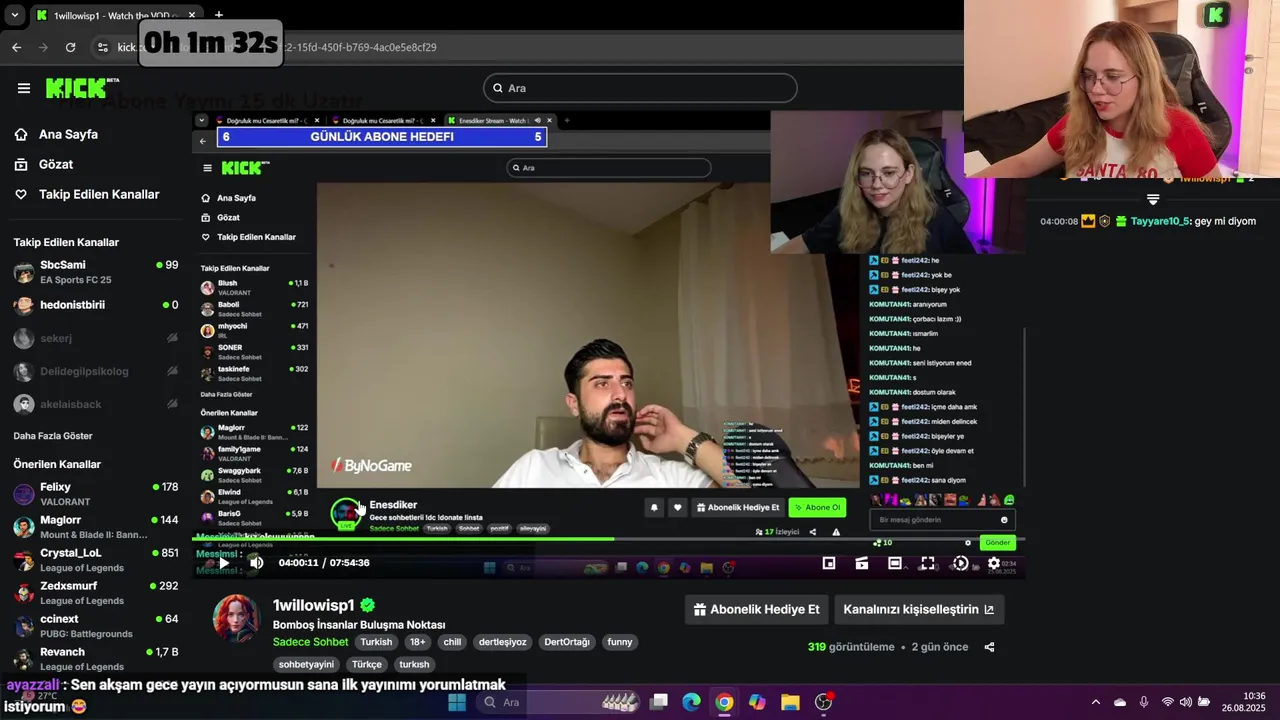The image size is (1280, 720).
Task: Open akelaisback in followed channels
Action: tap(95, 404)
